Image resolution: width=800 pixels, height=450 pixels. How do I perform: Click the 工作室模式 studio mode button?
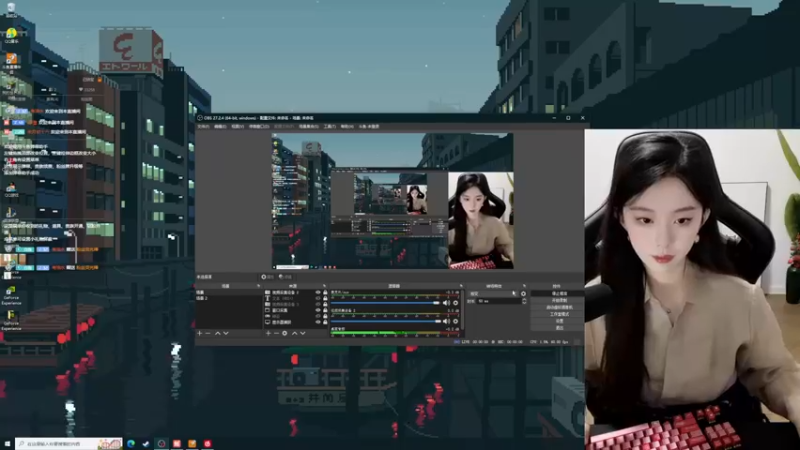pos(557,314)
